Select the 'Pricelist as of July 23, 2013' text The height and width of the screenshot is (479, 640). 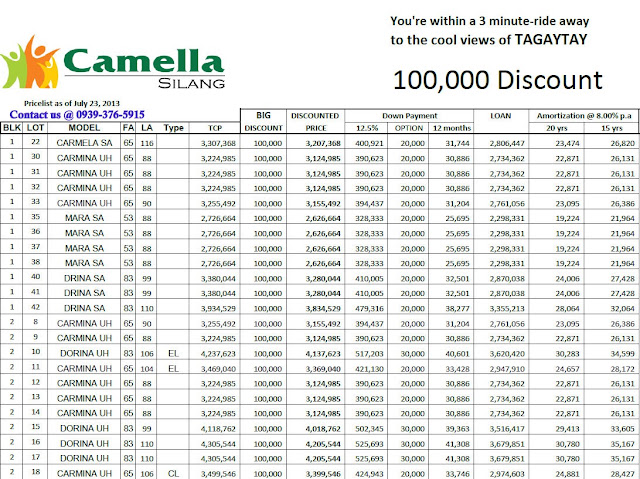71,103
